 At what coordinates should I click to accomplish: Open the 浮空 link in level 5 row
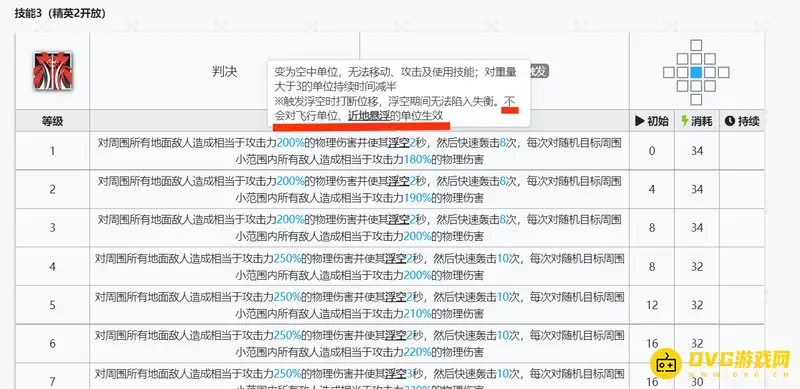tap(396, 297)
